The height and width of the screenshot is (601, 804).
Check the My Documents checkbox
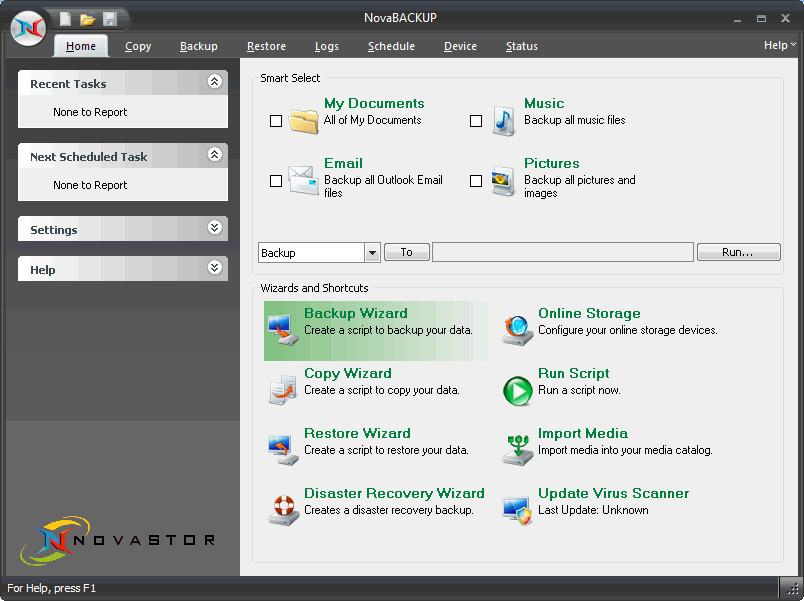[276, 121]
